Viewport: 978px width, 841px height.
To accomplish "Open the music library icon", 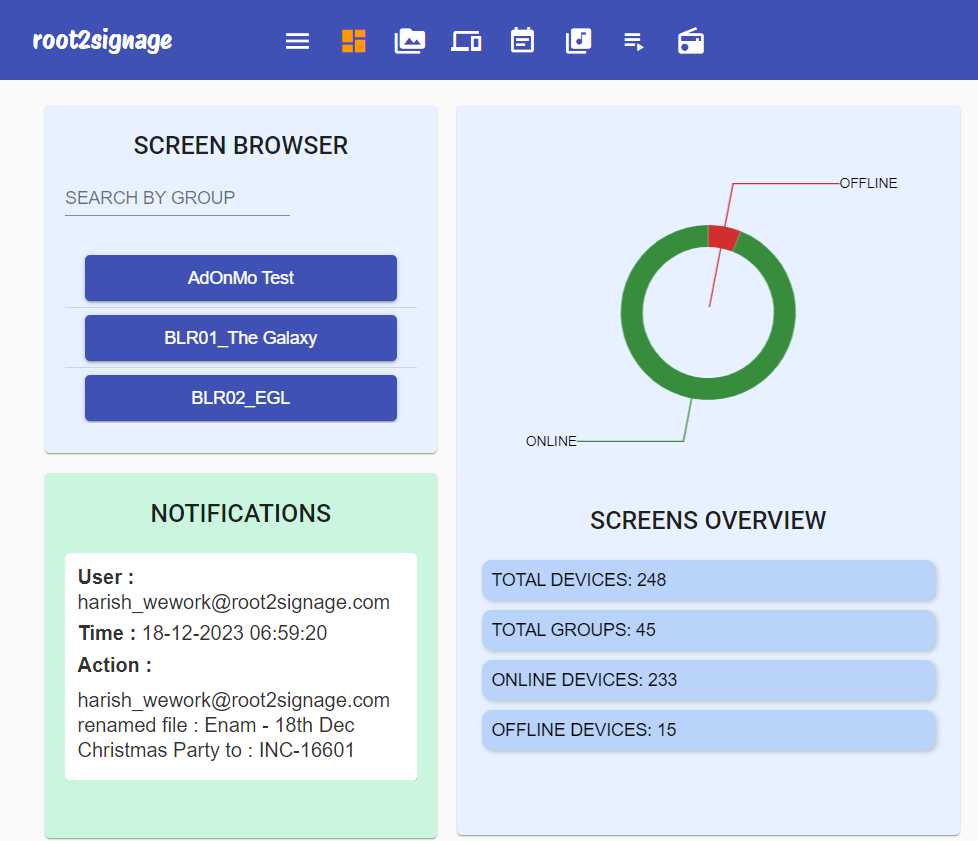I will 578,41.
